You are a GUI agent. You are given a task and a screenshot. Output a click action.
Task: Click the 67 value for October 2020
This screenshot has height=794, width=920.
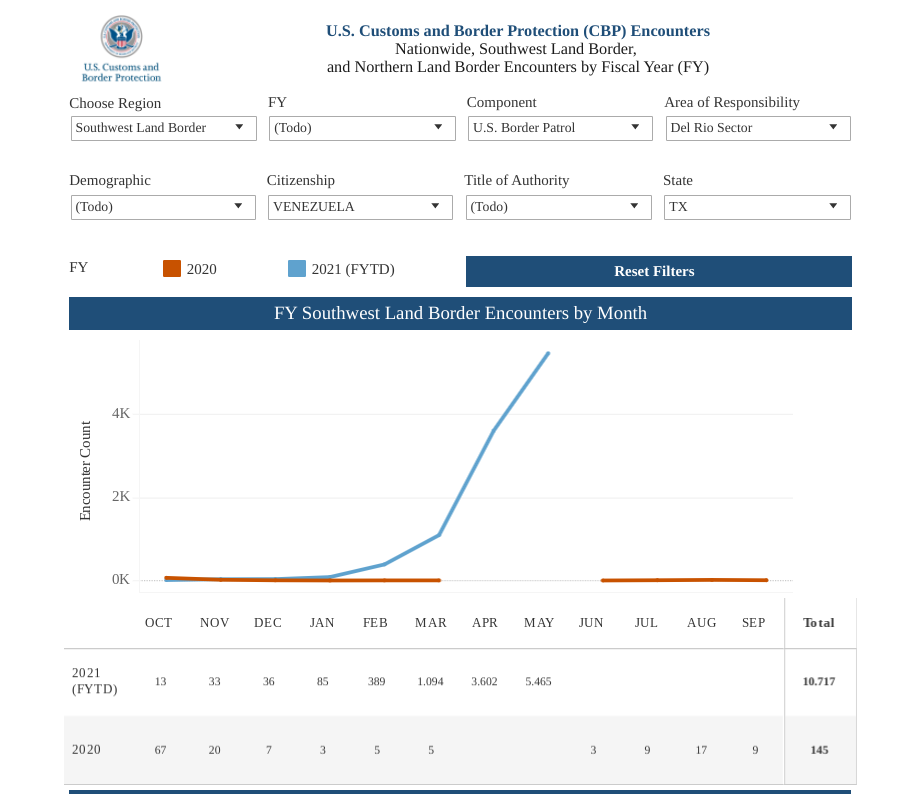[x=160, y=750]
